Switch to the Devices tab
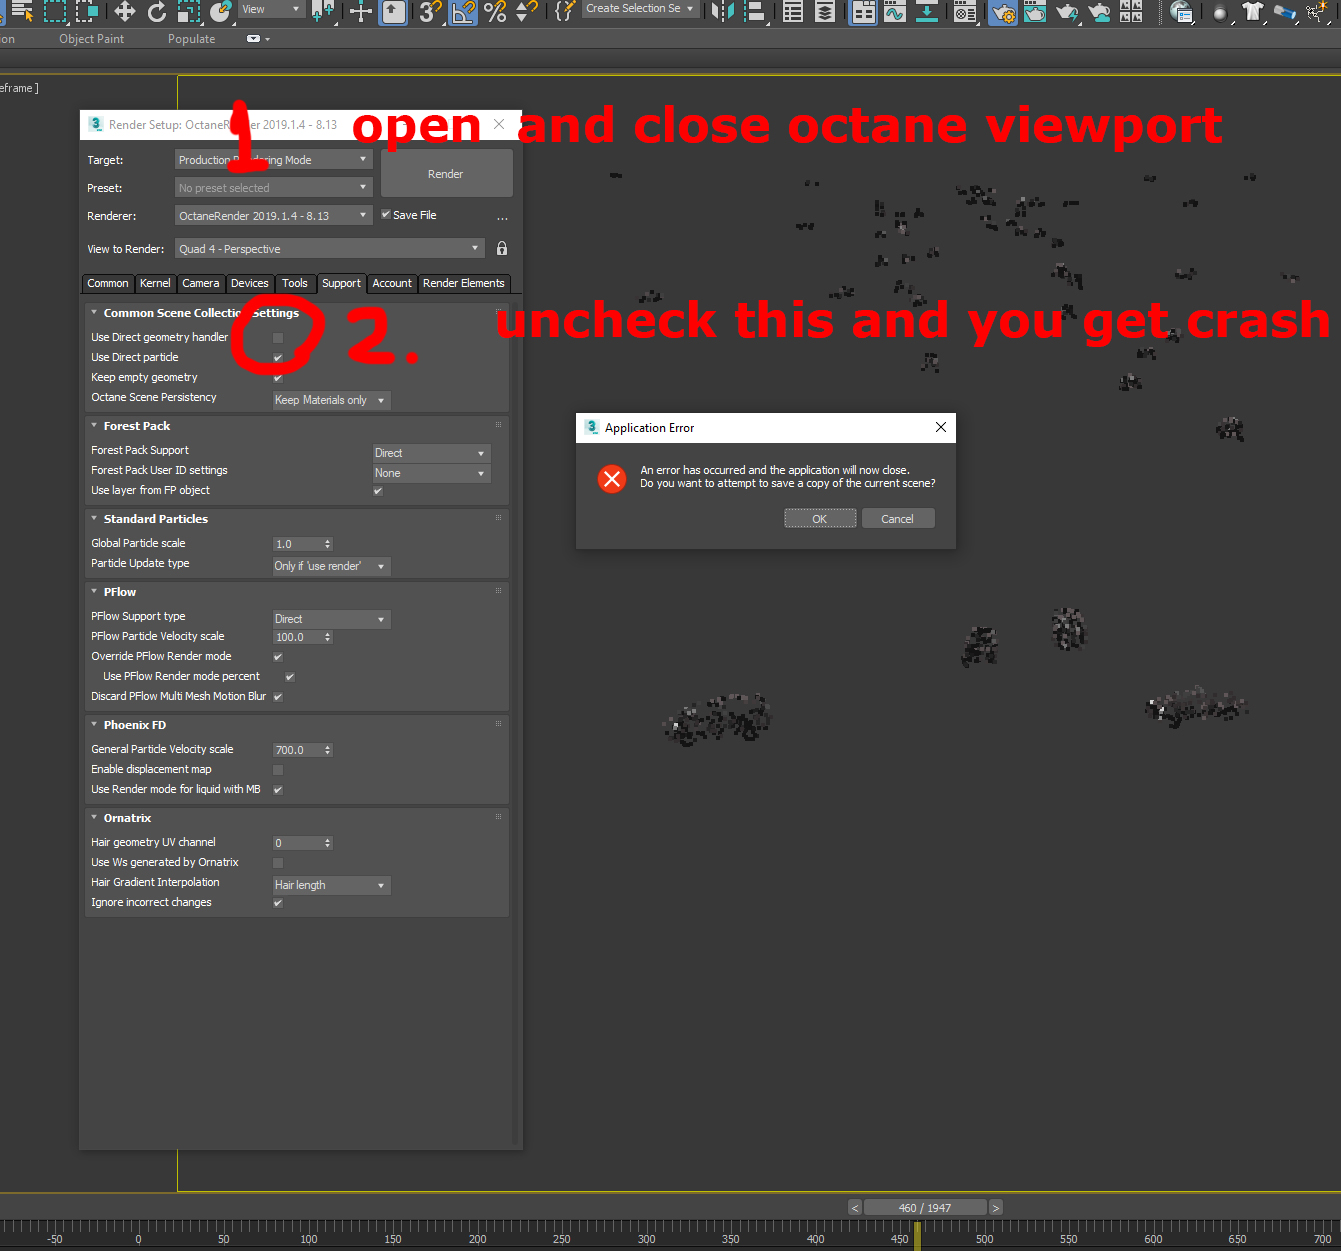1341x1251 pixels. [x=250, y=284]
